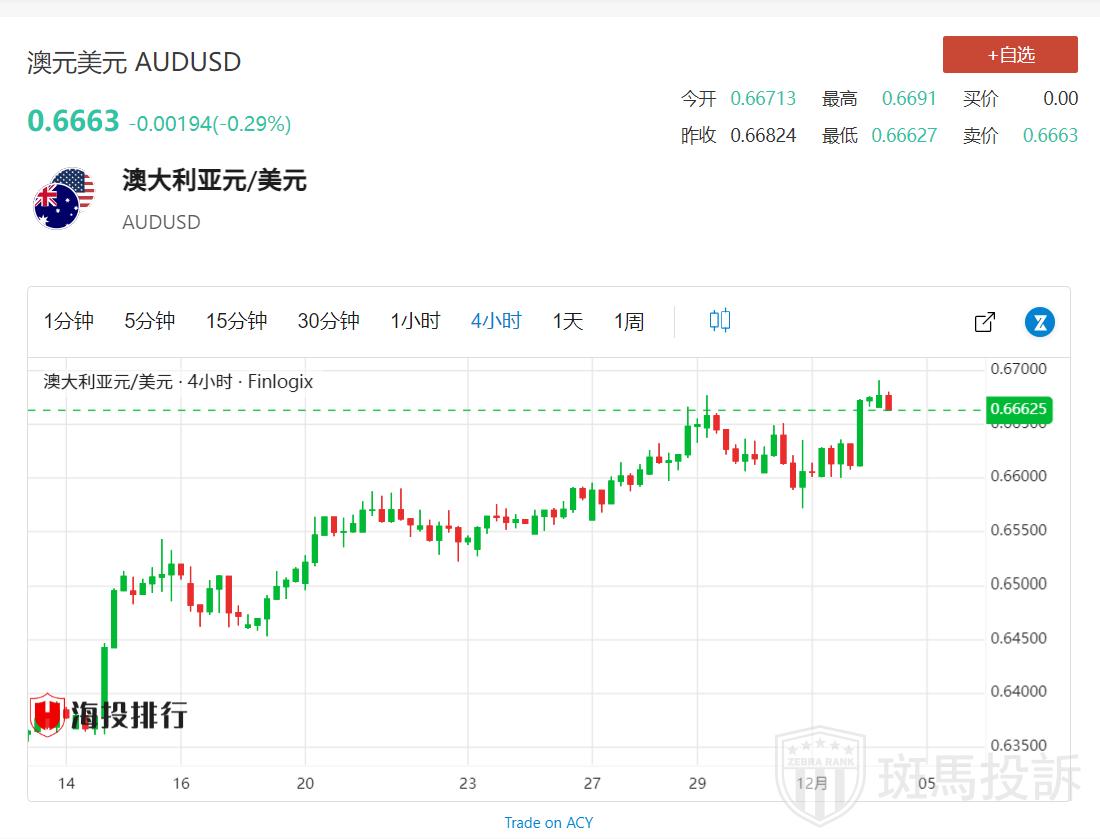Click the Australia/US flag pair icon
This screenshot has height=839, width=1100.
pos(63,198)
